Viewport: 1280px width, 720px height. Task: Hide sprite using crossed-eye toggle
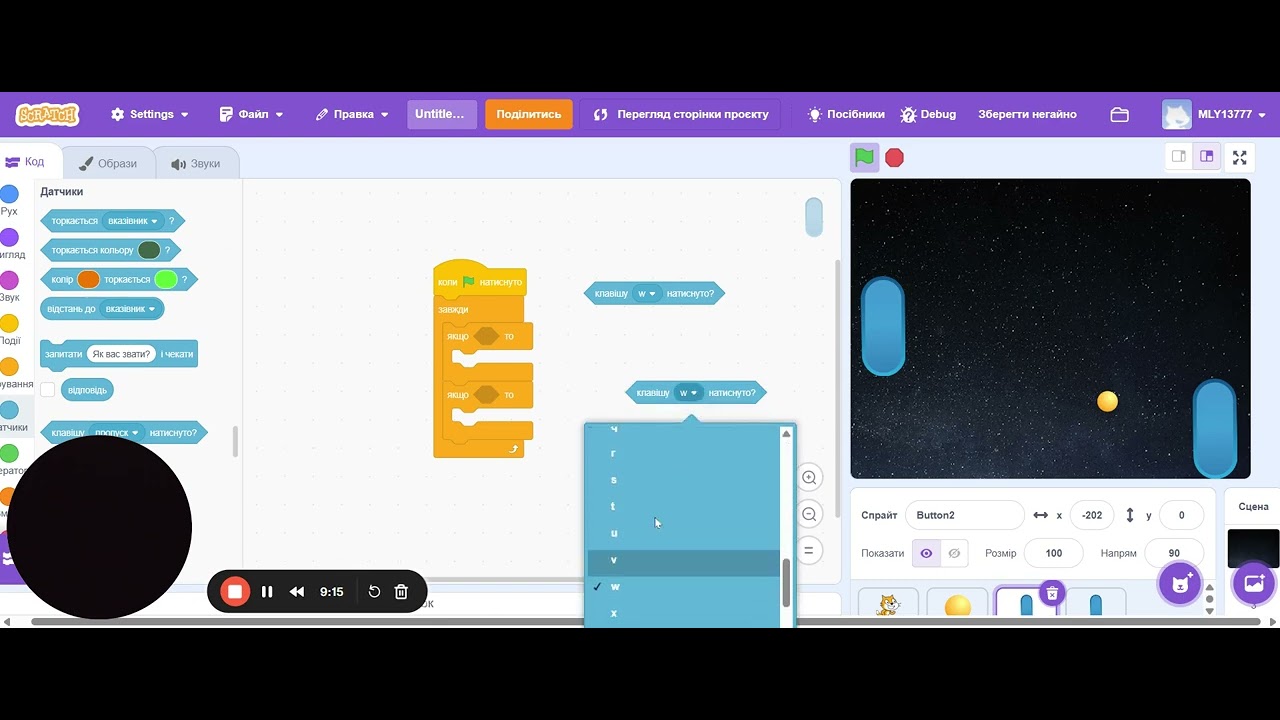[x=954, y=553]
